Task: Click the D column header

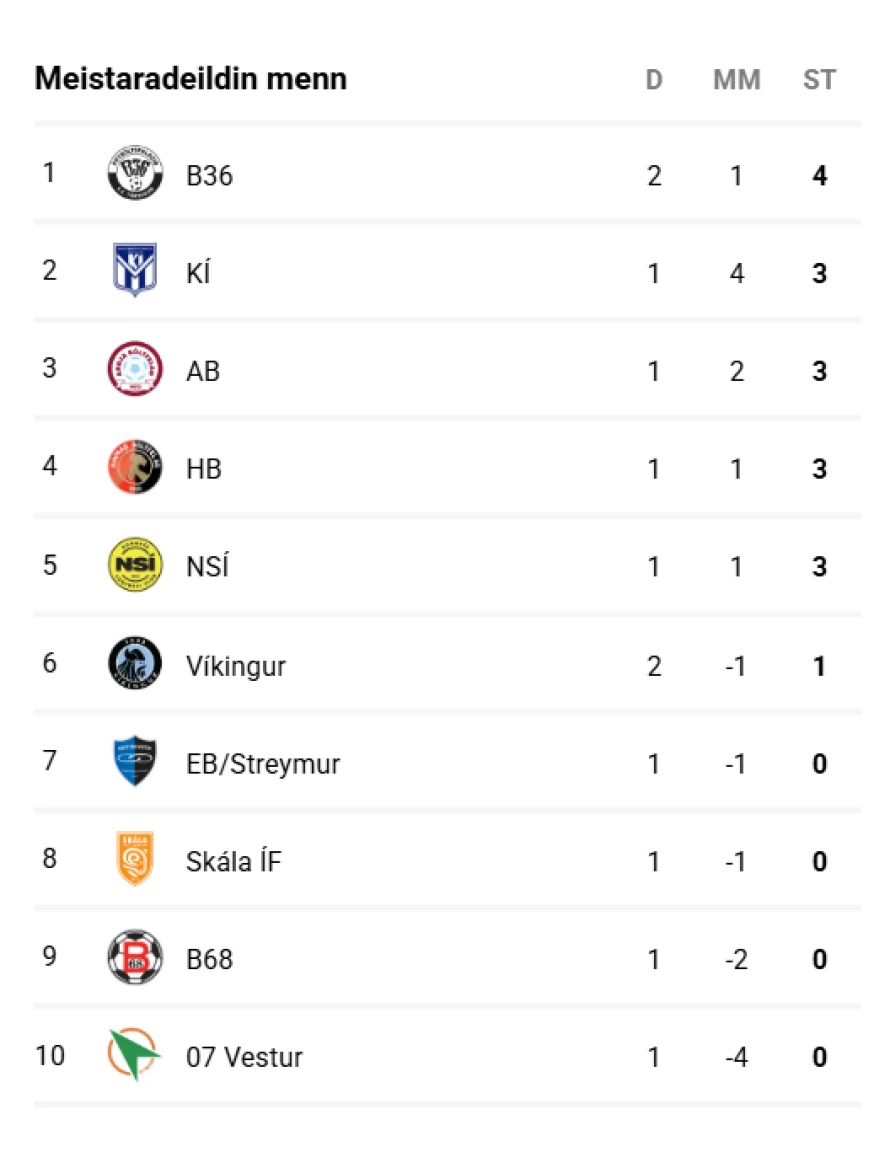Action: click(x=654, y=80)
